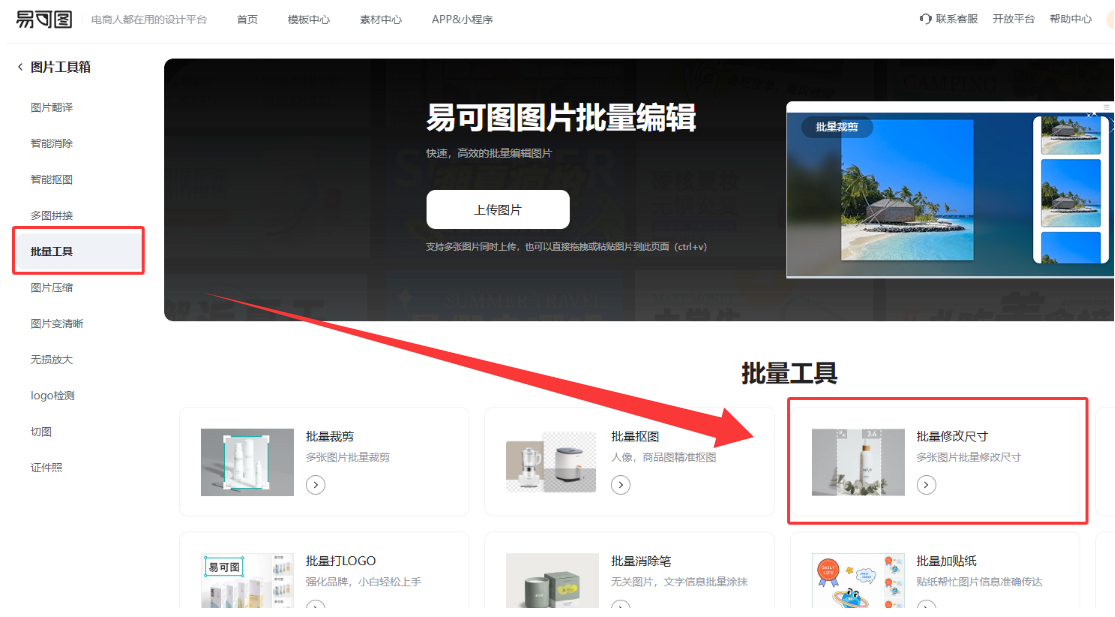Open 批量修改尺寸 via its arrow icon
This screenshot has height=617, width=1115.
927,484
